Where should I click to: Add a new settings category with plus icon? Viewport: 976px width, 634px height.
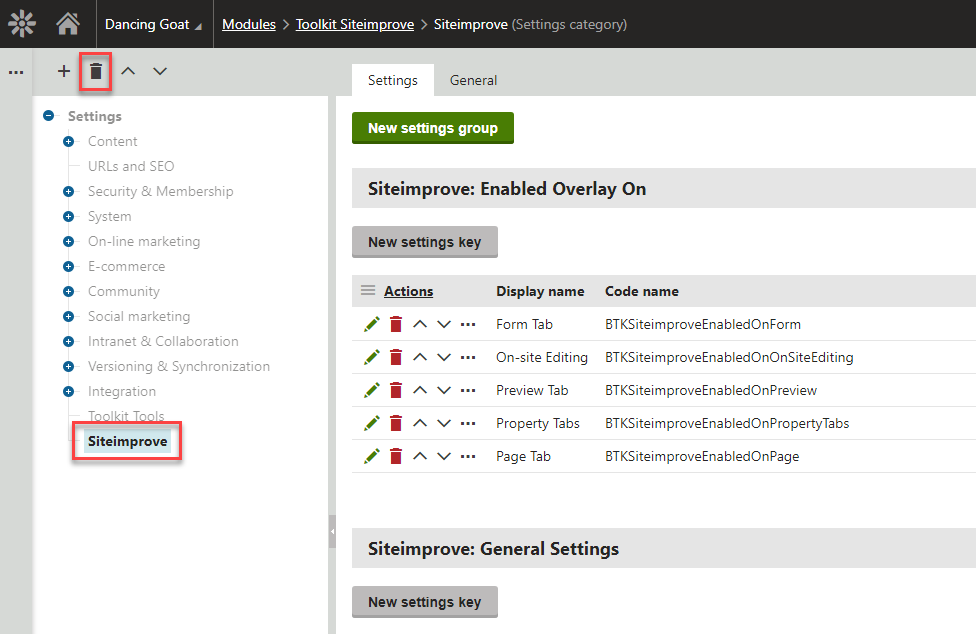[x=63, y=71]
